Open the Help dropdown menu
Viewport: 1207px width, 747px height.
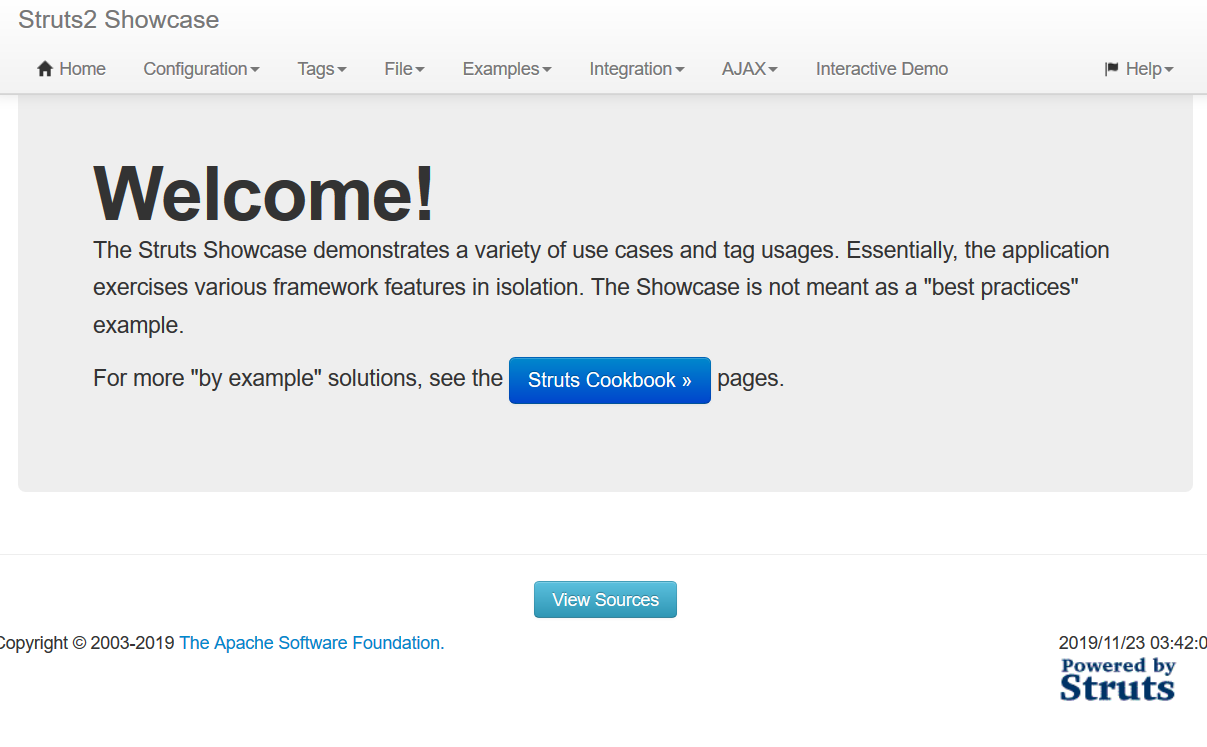pos(1139,69)
